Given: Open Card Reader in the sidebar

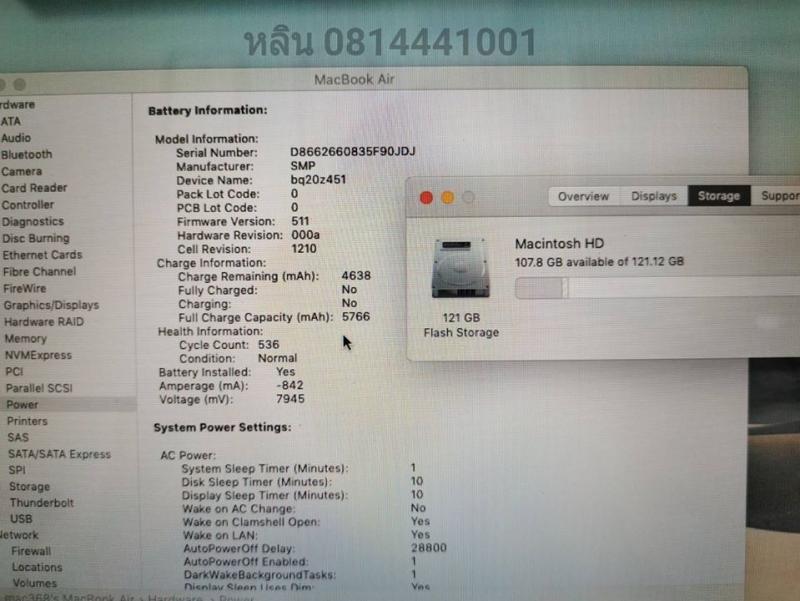Looking at the screenshot, I should 34,188.
